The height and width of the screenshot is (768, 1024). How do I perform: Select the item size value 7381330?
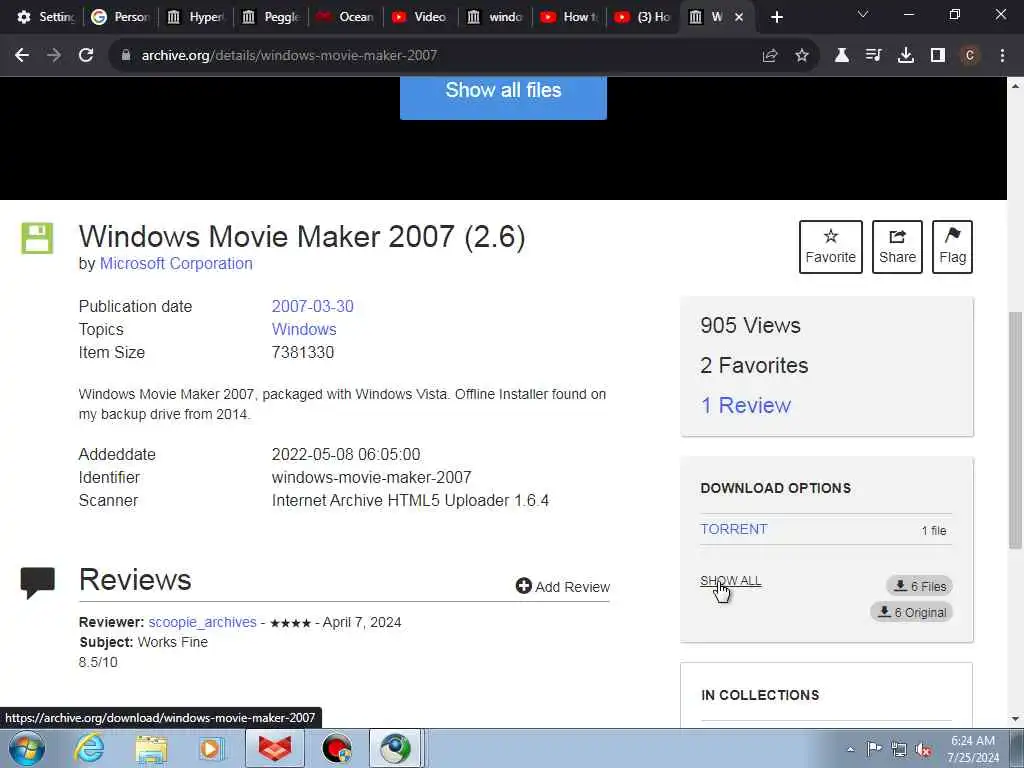pyautogui.click(x=303, y=353)
